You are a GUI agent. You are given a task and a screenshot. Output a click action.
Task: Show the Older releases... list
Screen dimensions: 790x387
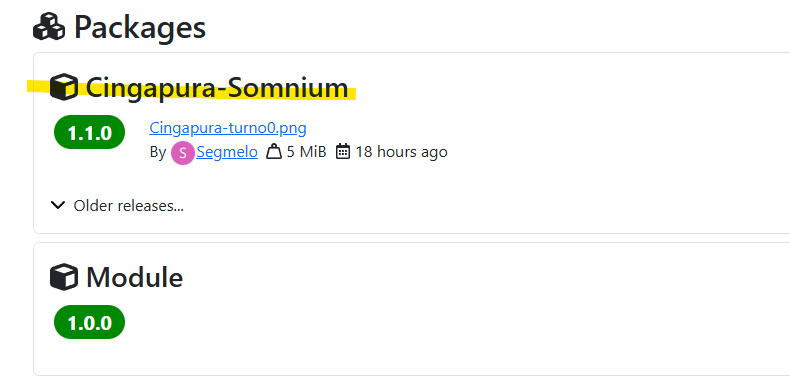pos(128,206)
